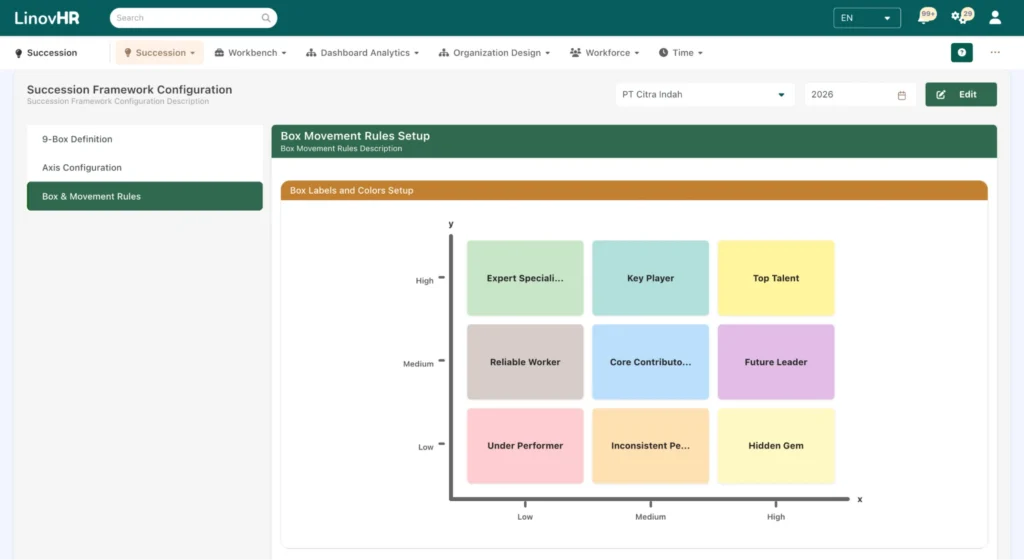Select the Hidden Gem box
1024x560 pixels.
pyautogui.click(x=776, y=446)
